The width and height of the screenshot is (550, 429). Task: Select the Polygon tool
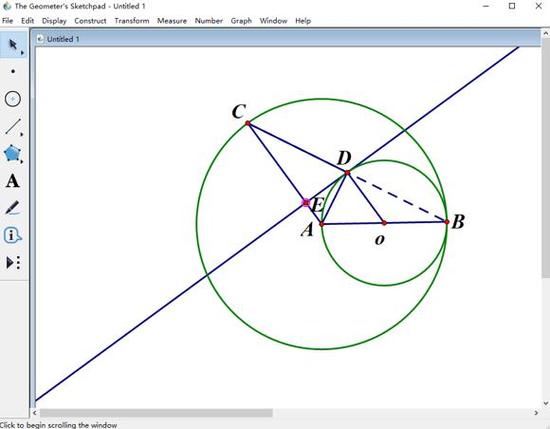pos(12,153)
